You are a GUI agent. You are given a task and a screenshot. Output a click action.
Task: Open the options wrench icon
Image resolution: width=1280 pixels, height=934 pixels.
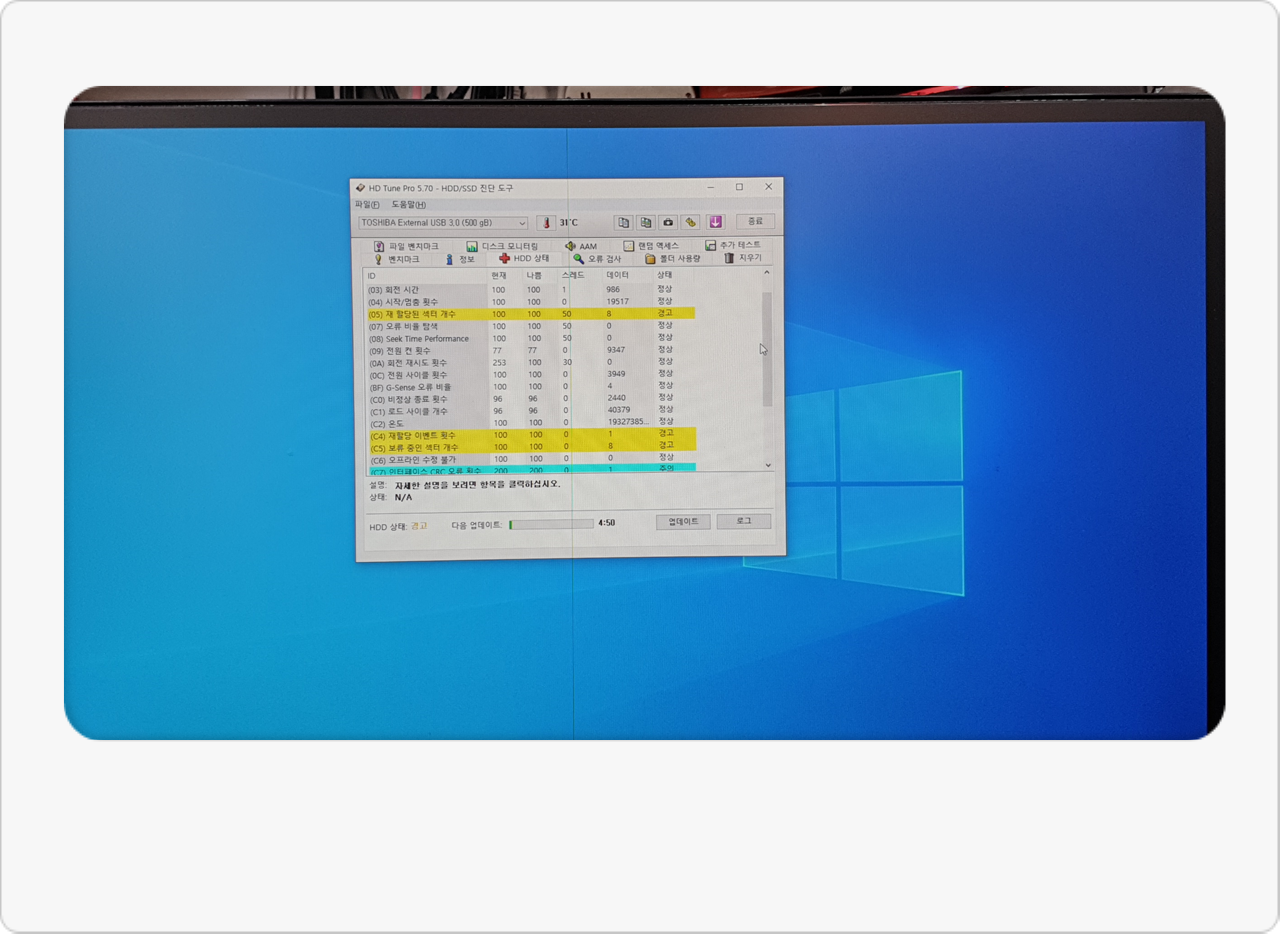(691, 222)
